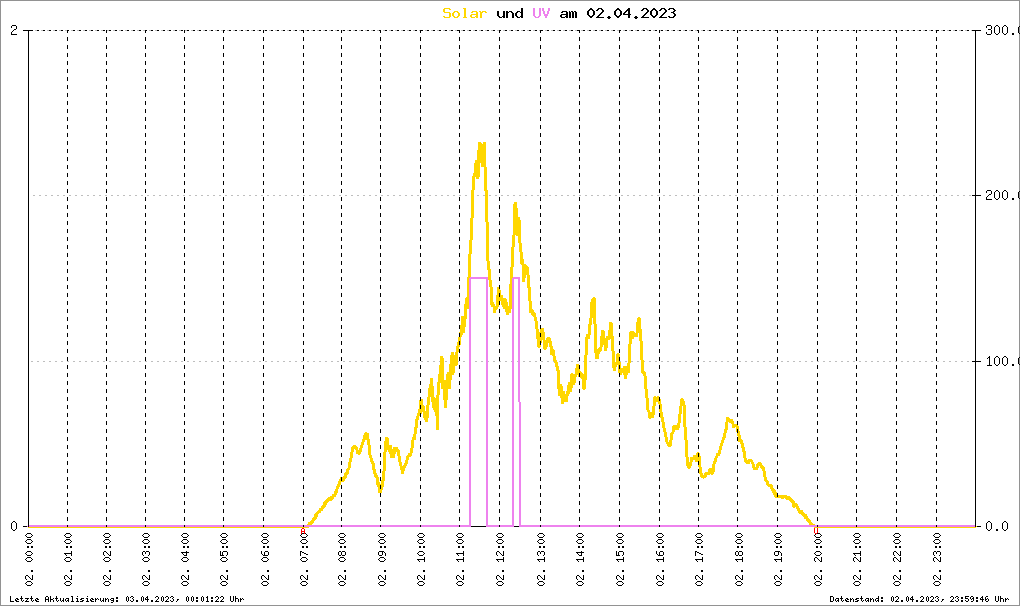Click the '02. 19:00' time axis label
1020x606 pixels.
click(x=778, y=559)
